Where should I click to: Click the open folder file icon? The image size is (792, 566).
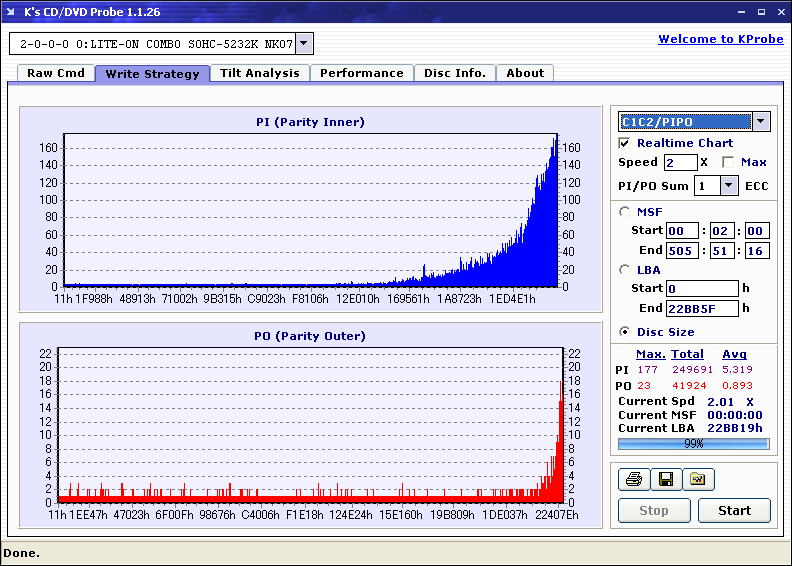tap(698, 479)
